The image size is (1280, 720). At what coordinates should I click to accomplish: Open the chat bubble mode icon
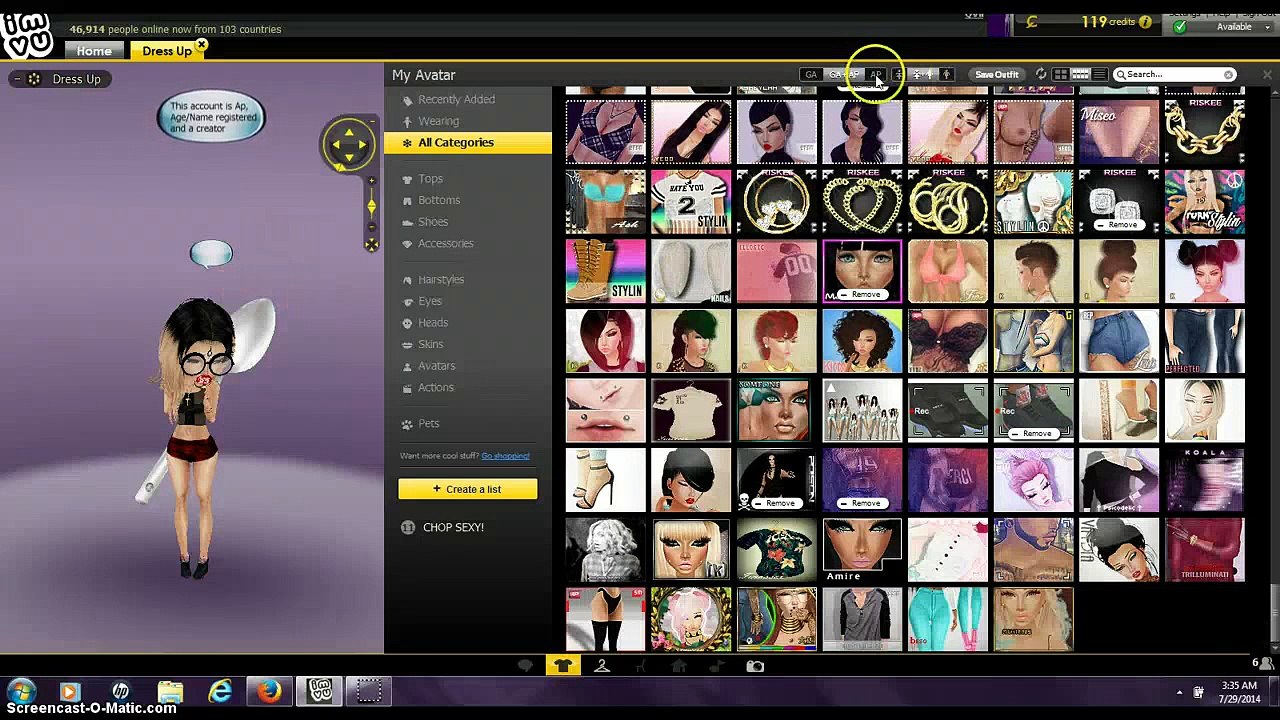pyautogui.click(x=525, y=666)
